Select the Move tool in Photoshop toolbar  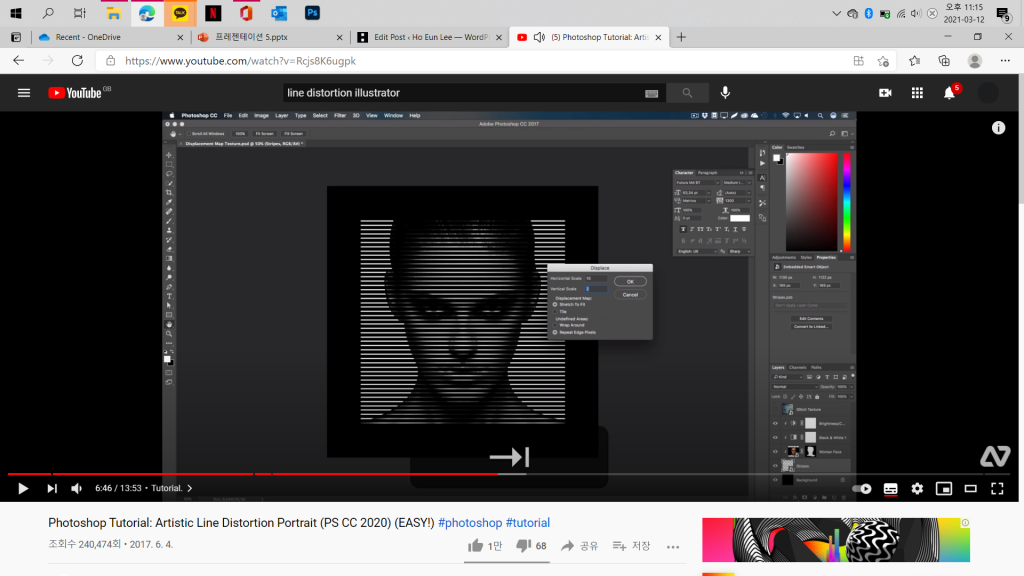[169, 155]
